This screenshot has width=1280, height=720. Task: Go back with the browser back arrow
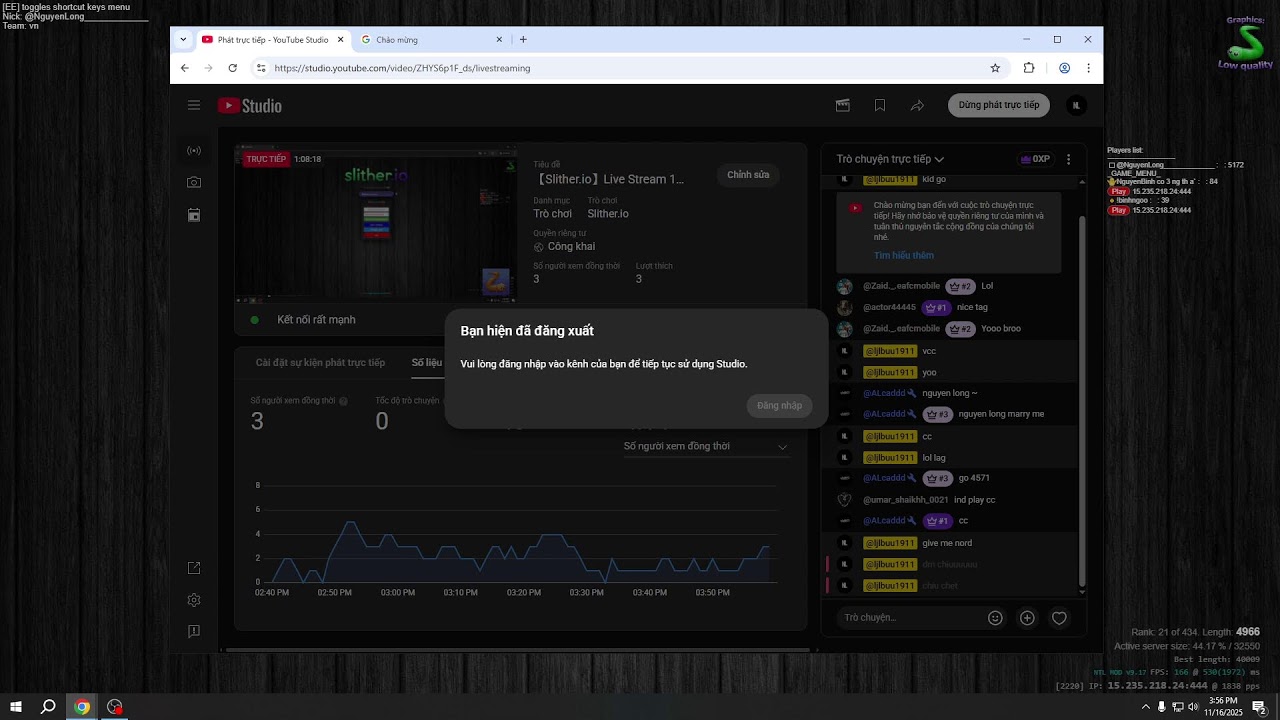[184, 68]
